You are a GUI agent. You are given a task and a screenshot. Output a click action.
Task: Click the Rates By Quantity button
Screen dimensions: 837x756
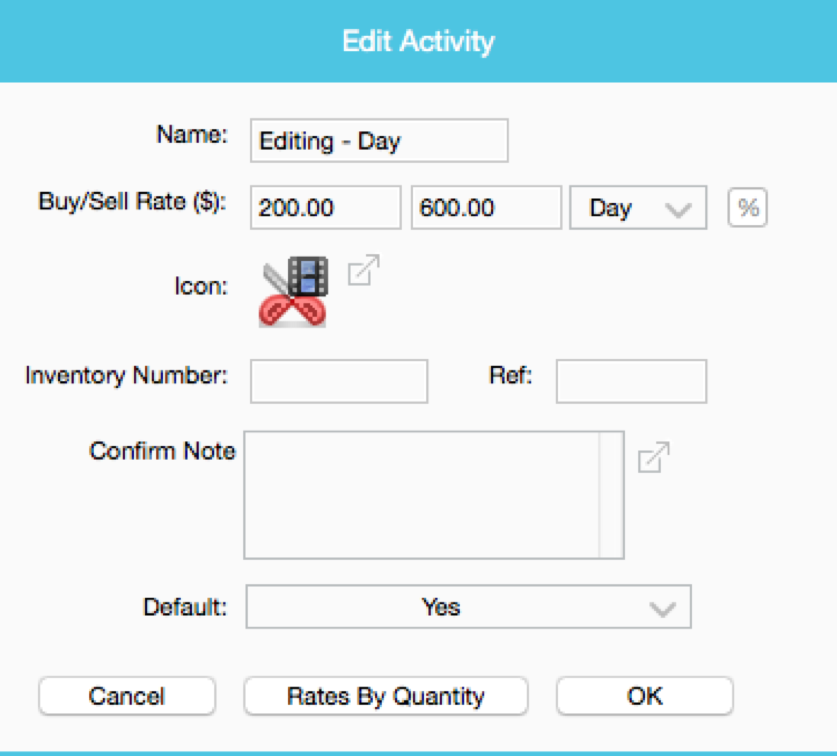[x=386, y=696]
